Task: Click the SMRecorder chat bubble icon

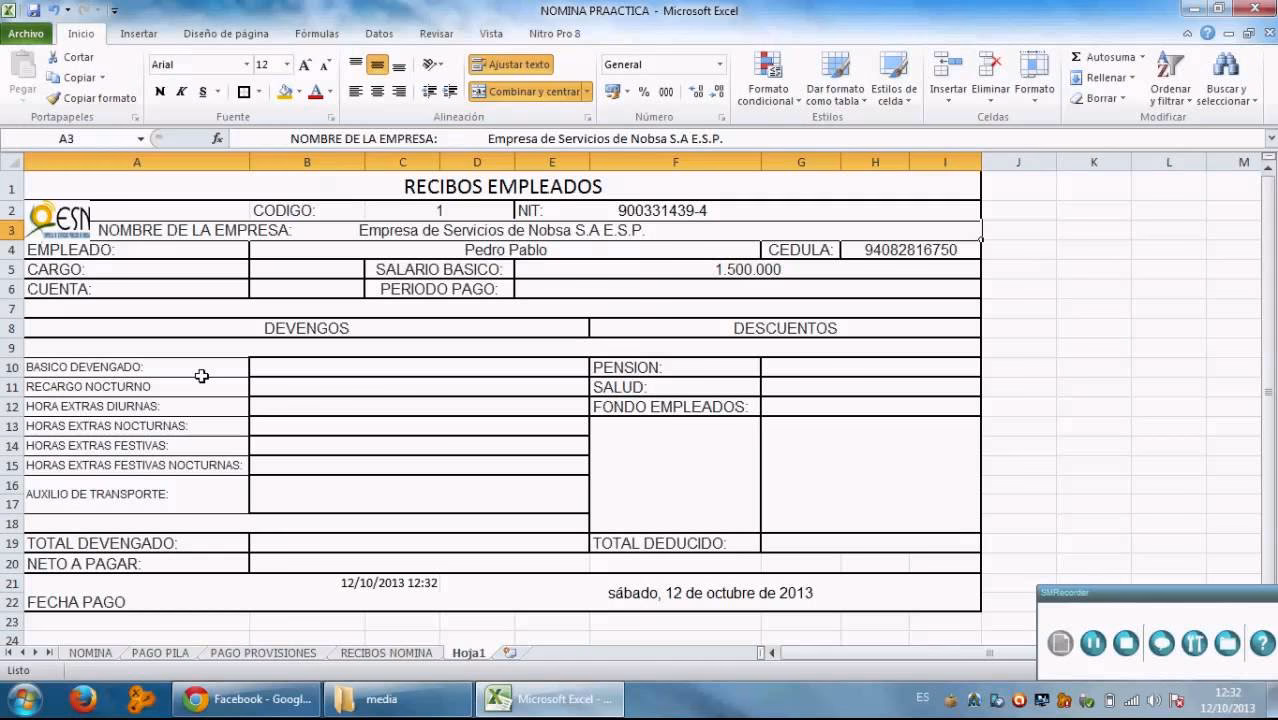Action: pos(1160,643)
